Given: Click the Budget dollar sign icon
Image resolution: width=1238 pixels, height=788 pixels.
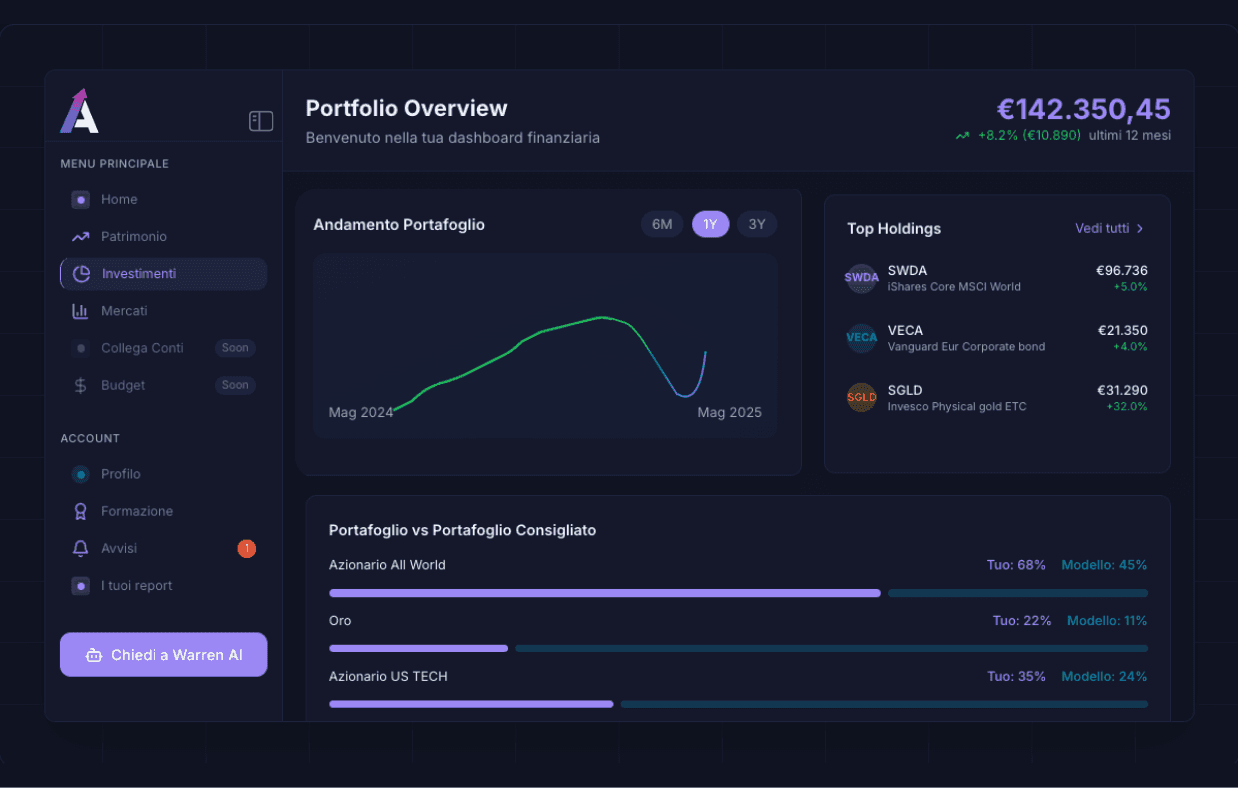Looking at the screenshot, I should pos(81,385).
